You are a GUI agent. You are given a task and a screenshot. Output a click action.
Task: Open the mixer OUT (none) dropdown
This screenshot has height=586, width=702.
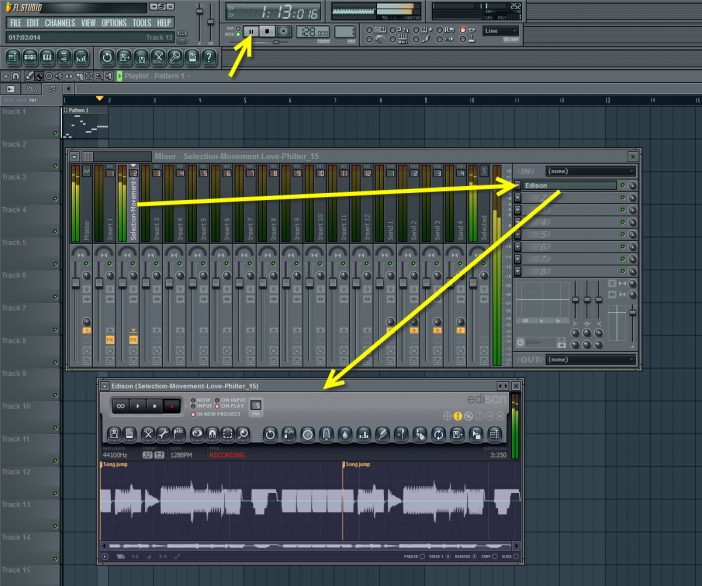coord(590,359)
